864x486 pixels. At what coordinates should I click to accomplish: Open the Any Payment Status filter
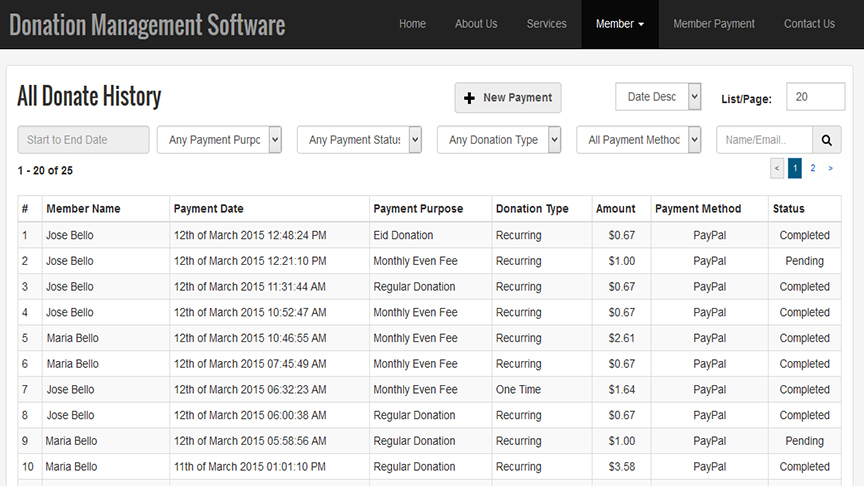pyautogui.click(x=359, y=140)
